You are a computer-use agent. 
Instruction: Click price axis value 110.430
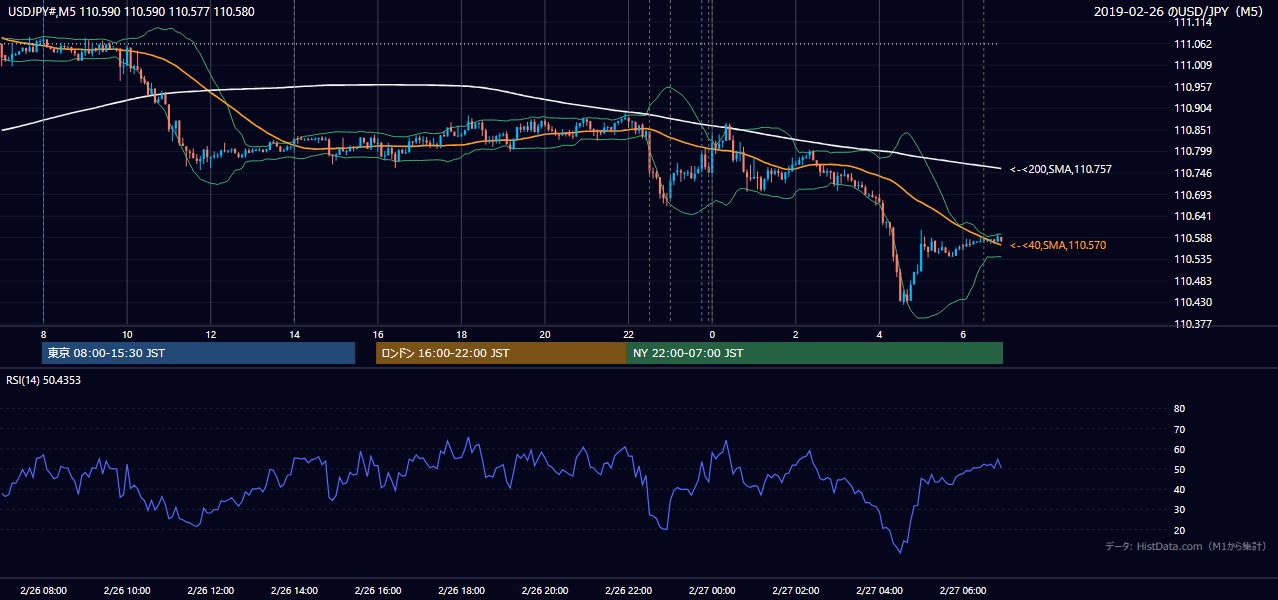1193,302
